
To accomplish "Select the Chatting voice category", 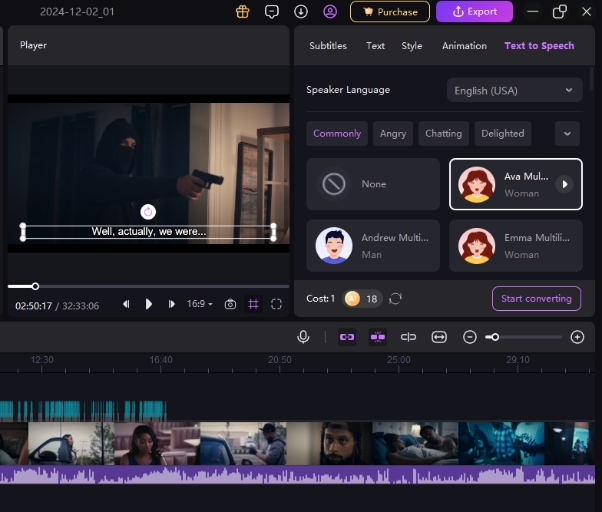I will tap(443, 134).
